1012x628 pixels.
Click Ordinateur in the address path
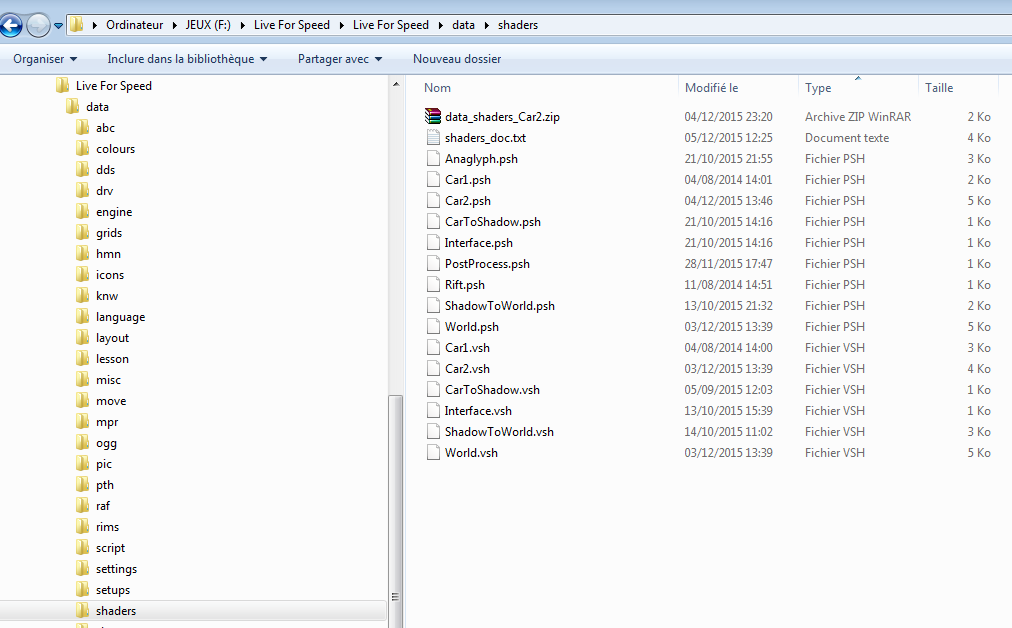134,25
